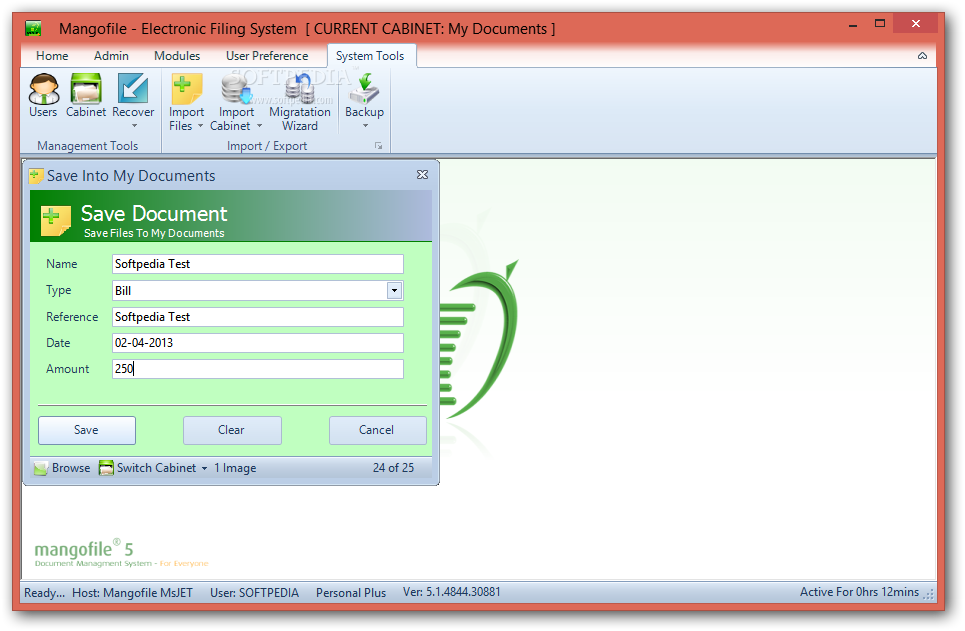Minimize the Mangofile window
Screen dimensions: 965x631
click(853, 25)
